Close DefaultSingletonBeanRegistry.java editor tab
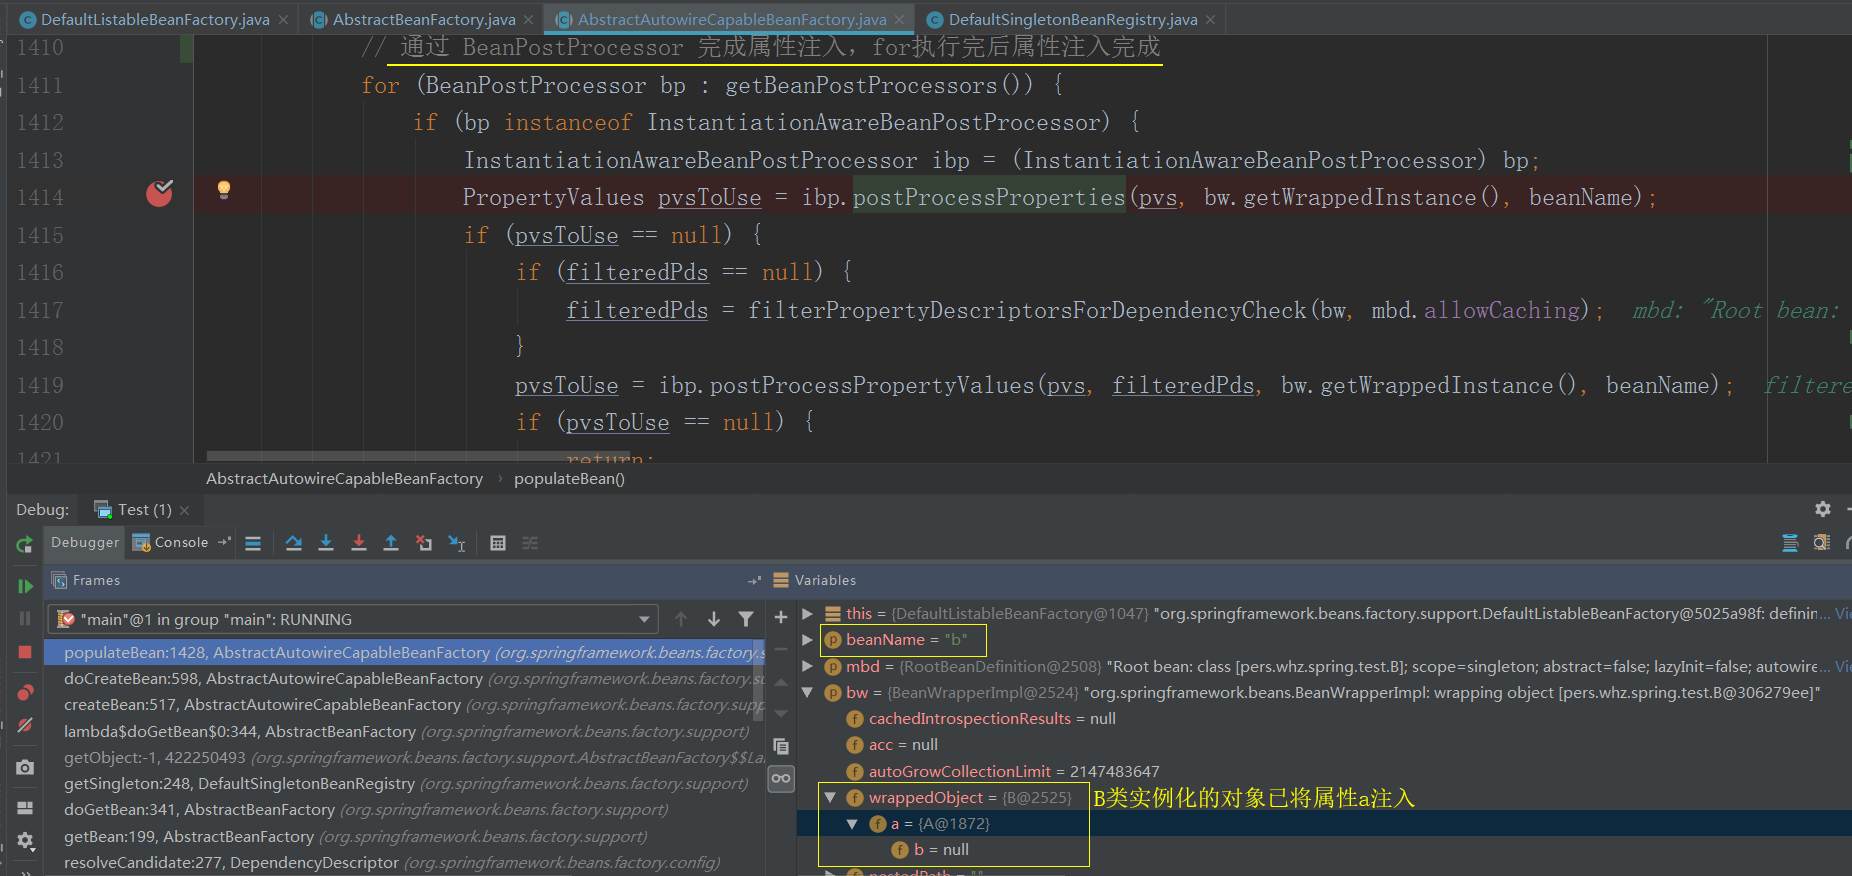Screen dimensions: 1852x876 click(1211, 19)
